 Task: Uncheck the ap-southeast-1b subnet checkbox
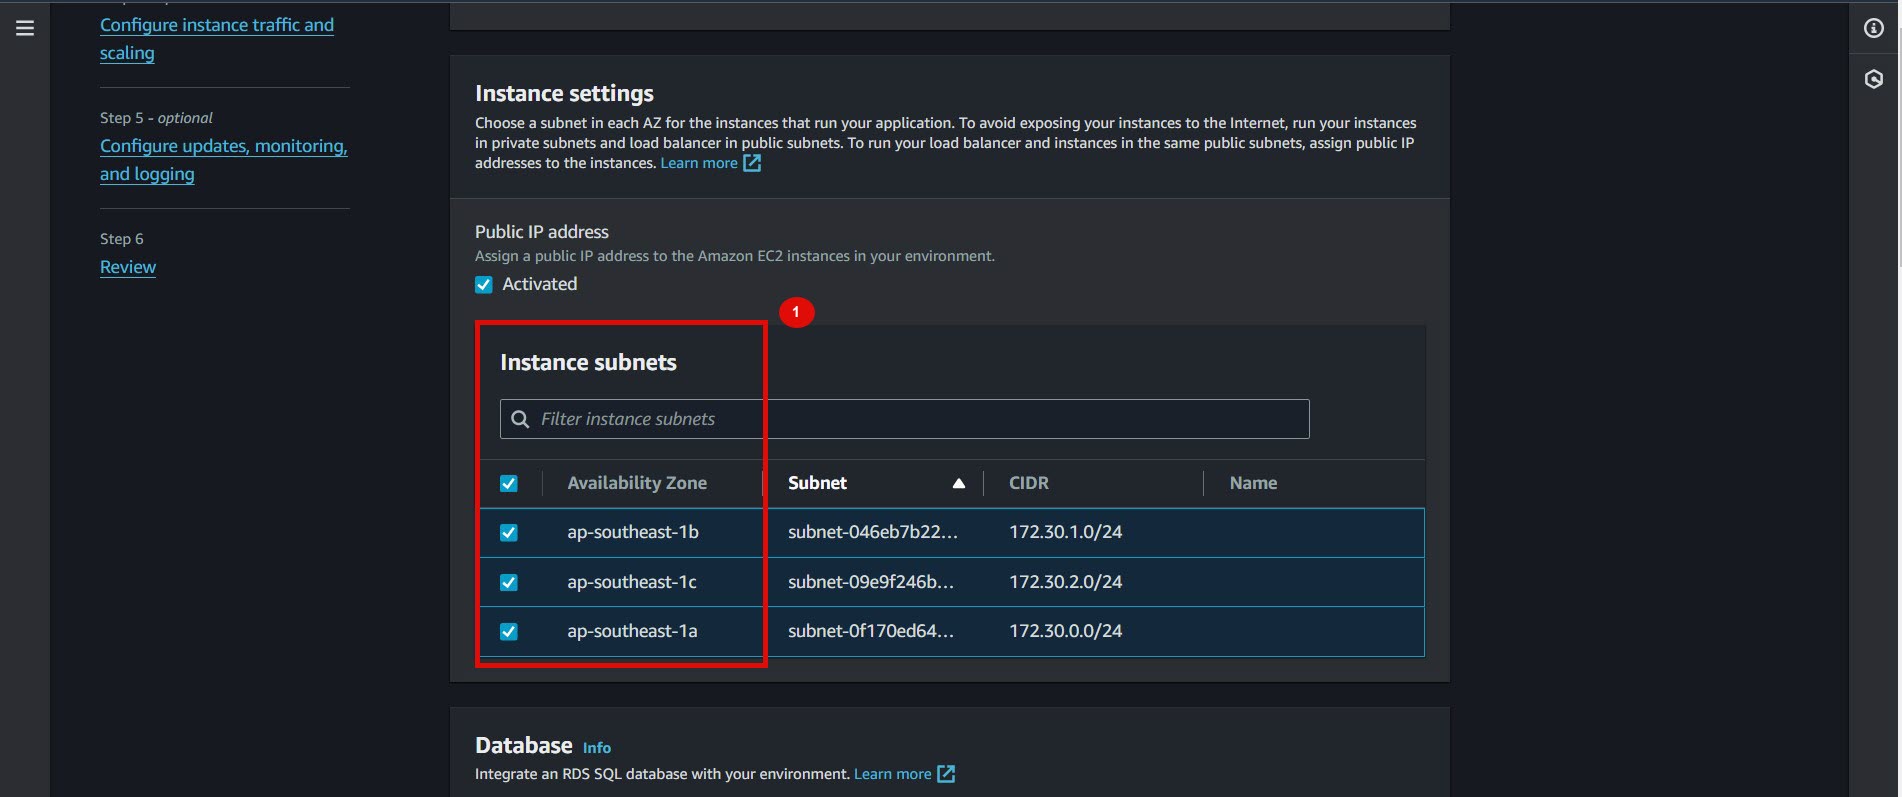pyautogui.click(x=509, y=533)
